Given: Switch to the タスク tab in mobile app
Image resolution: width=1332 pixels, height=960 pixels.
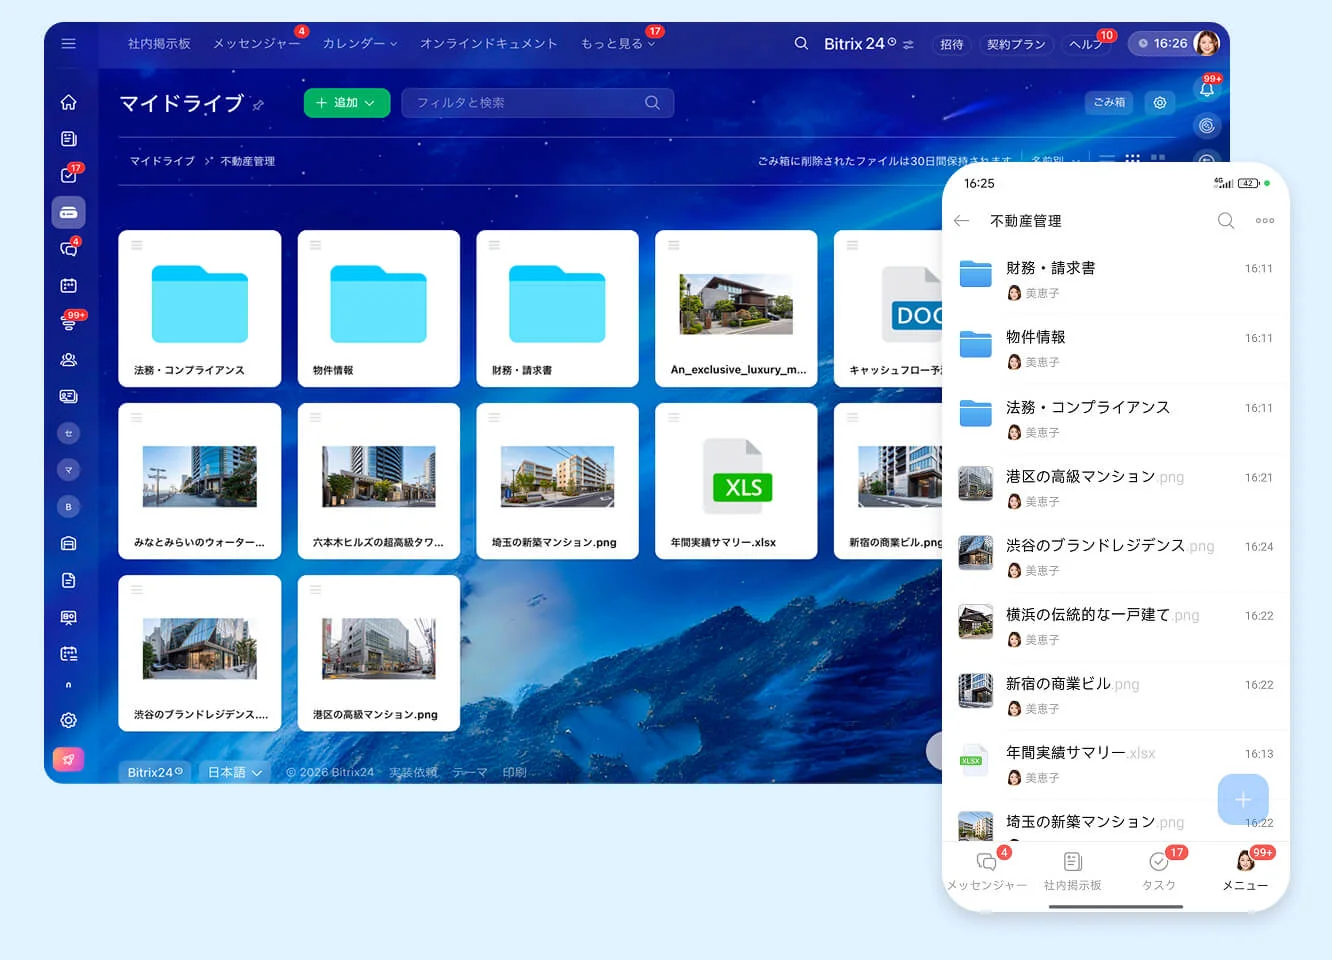Looking at the screenshot, I should coord(1158,870).
